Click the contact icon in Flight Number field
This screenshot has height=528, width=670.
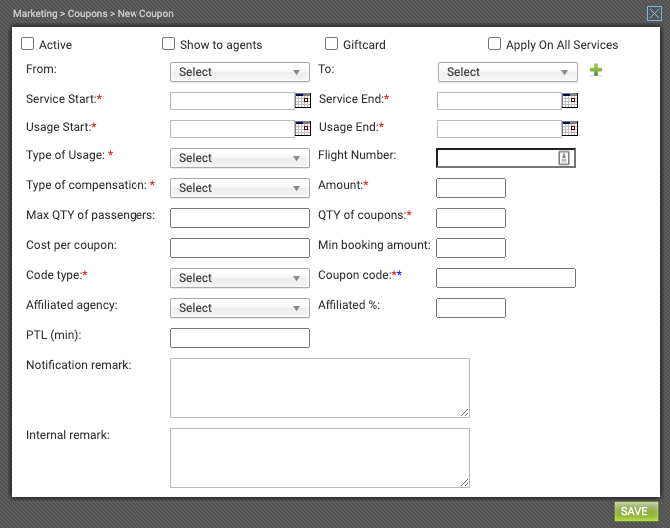click(564, 158)
